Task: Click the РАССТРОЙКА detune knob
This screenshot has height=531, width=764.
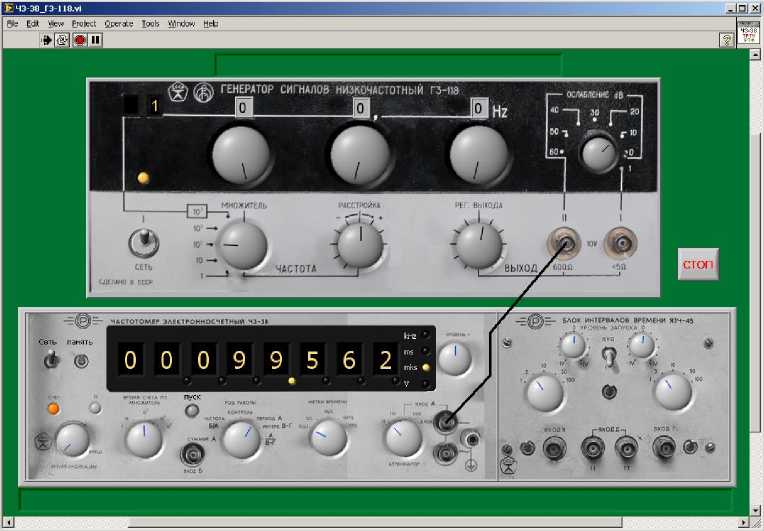Action: pos(360,245)
